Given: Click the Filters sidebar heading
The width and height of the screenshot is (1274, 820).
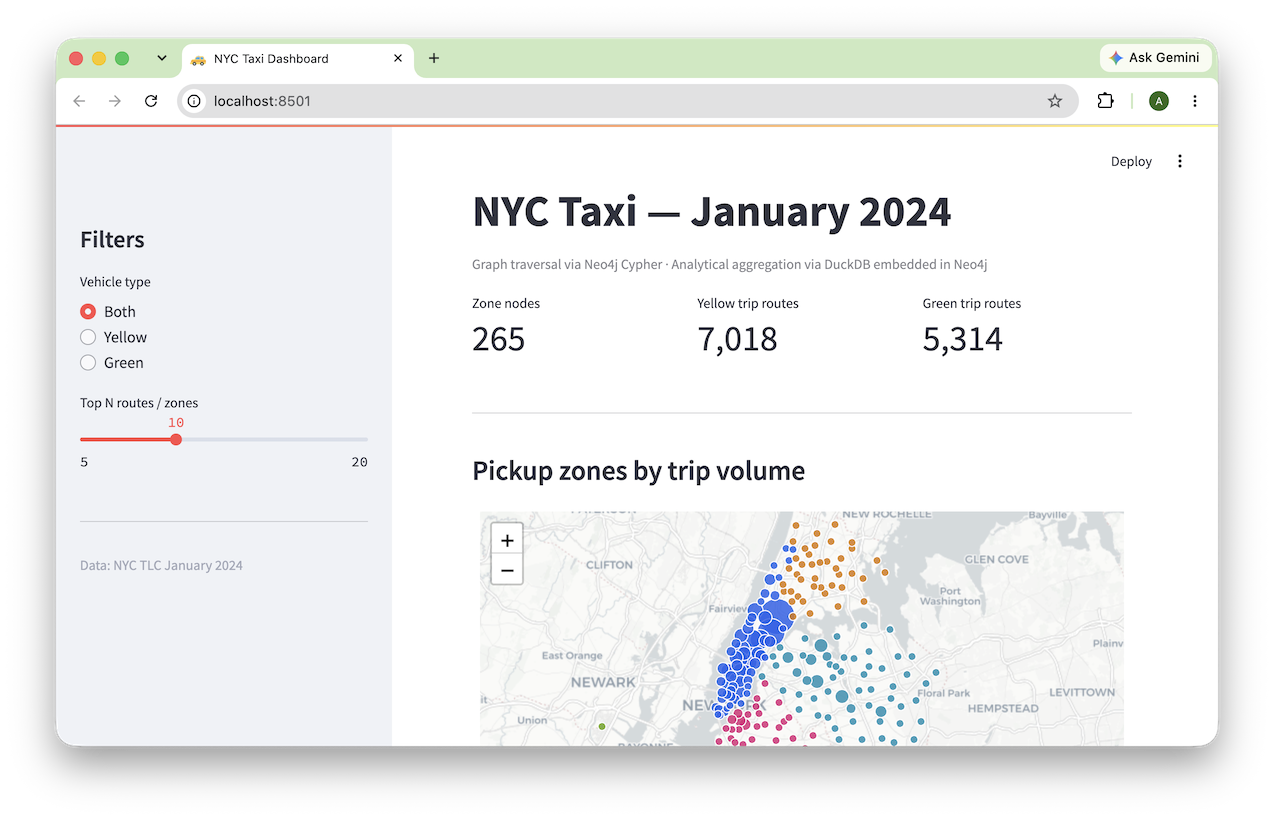Looking at the screenshot, I should (112, 240).
